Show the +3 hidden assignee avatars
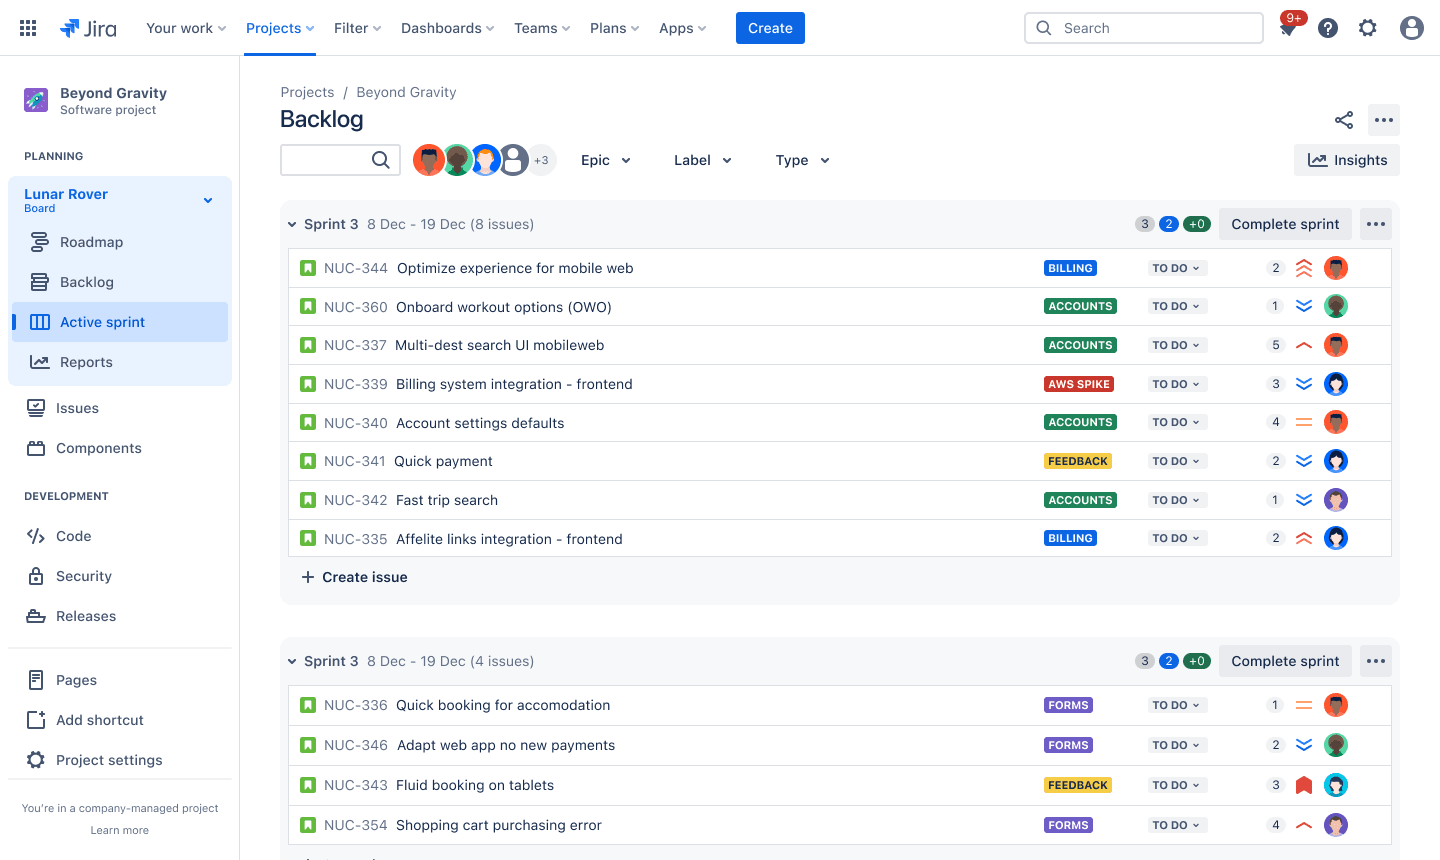The height and width of the screenshot is (860, 1440). point(541,159)
